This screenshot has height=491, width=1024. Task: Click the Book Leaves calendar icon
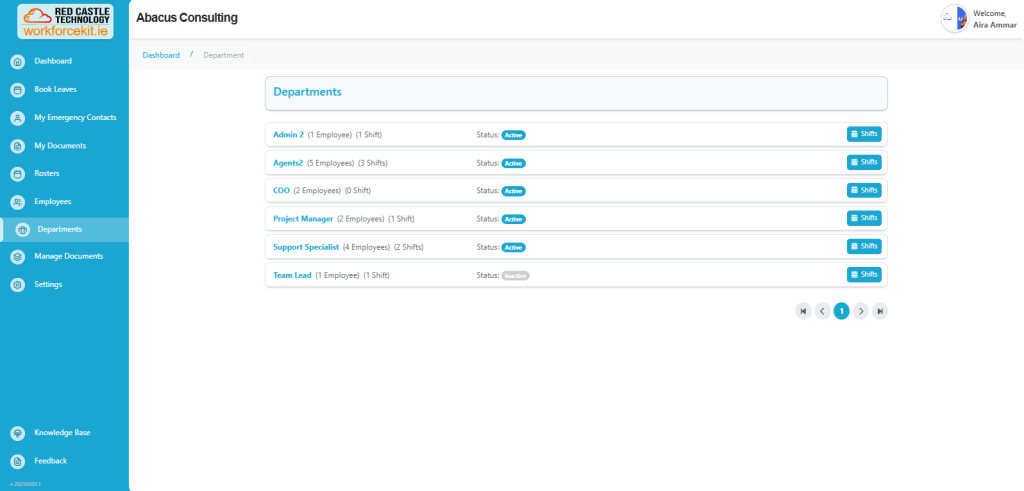tap(17, 90)
